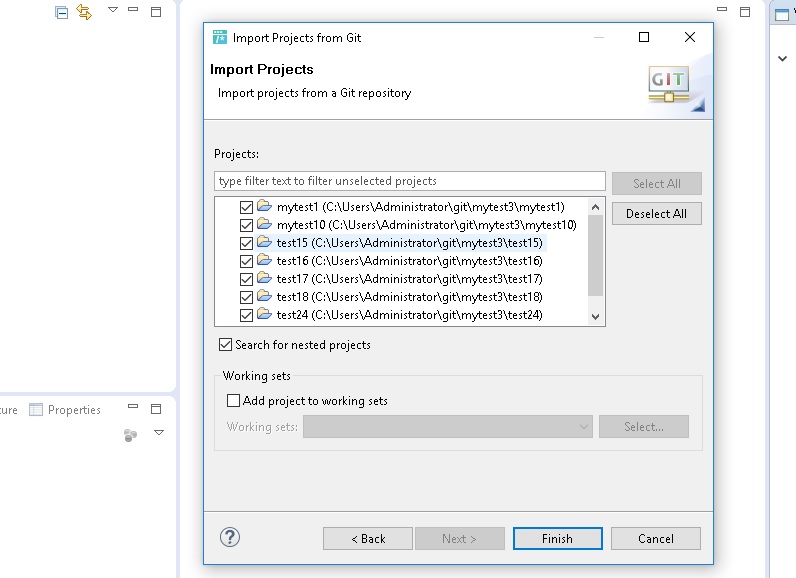Click the test17 folder icon
This screenshot has height=578, width=796.
pos(264,278)
